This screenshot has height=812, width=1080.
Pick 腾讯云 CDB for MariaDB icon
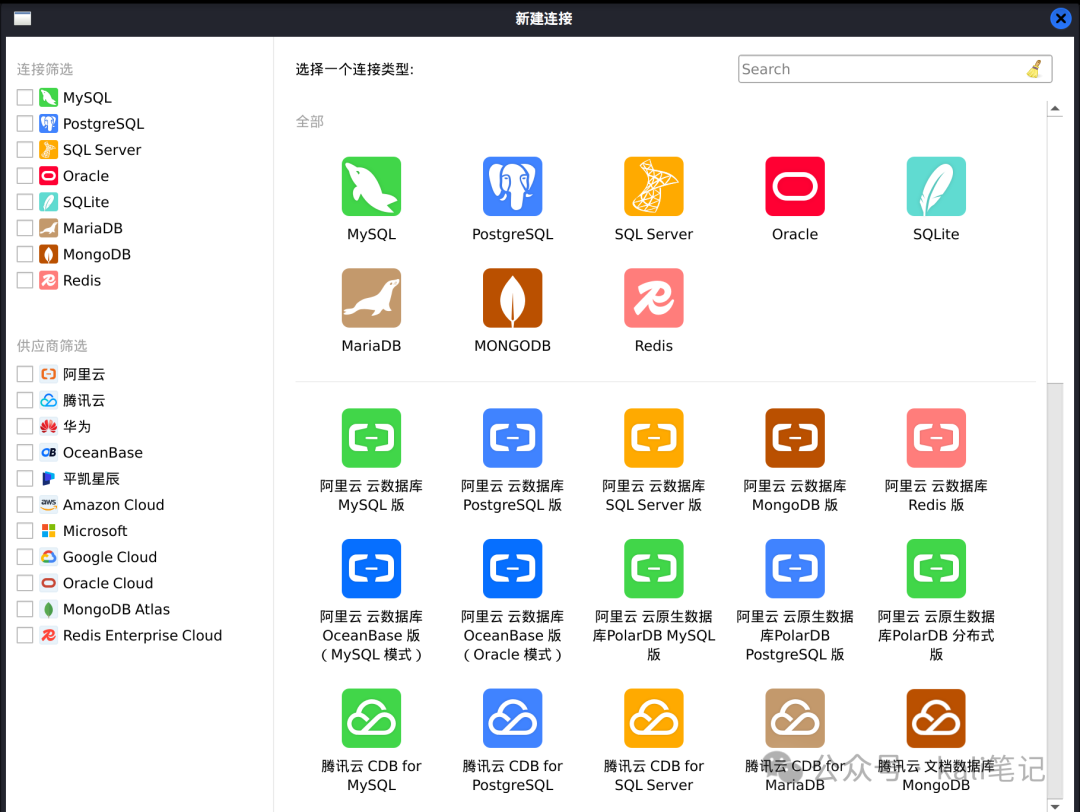tap(795, 718)
